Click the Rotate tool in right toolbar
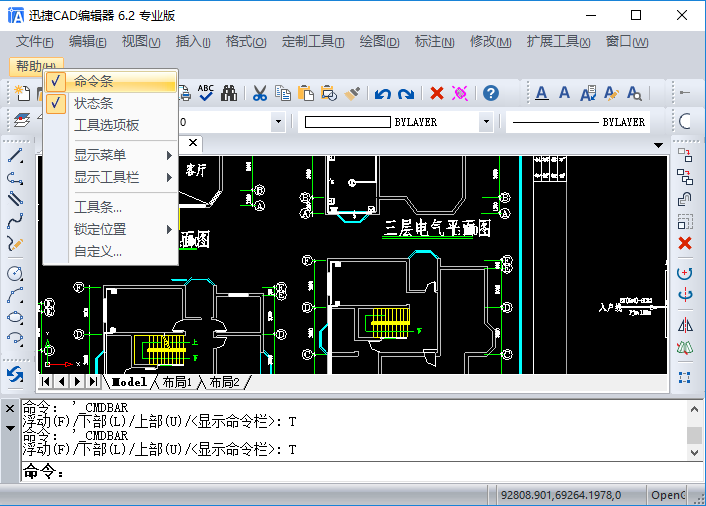Screen dimensions: 706x506 (x=685, y=273)
